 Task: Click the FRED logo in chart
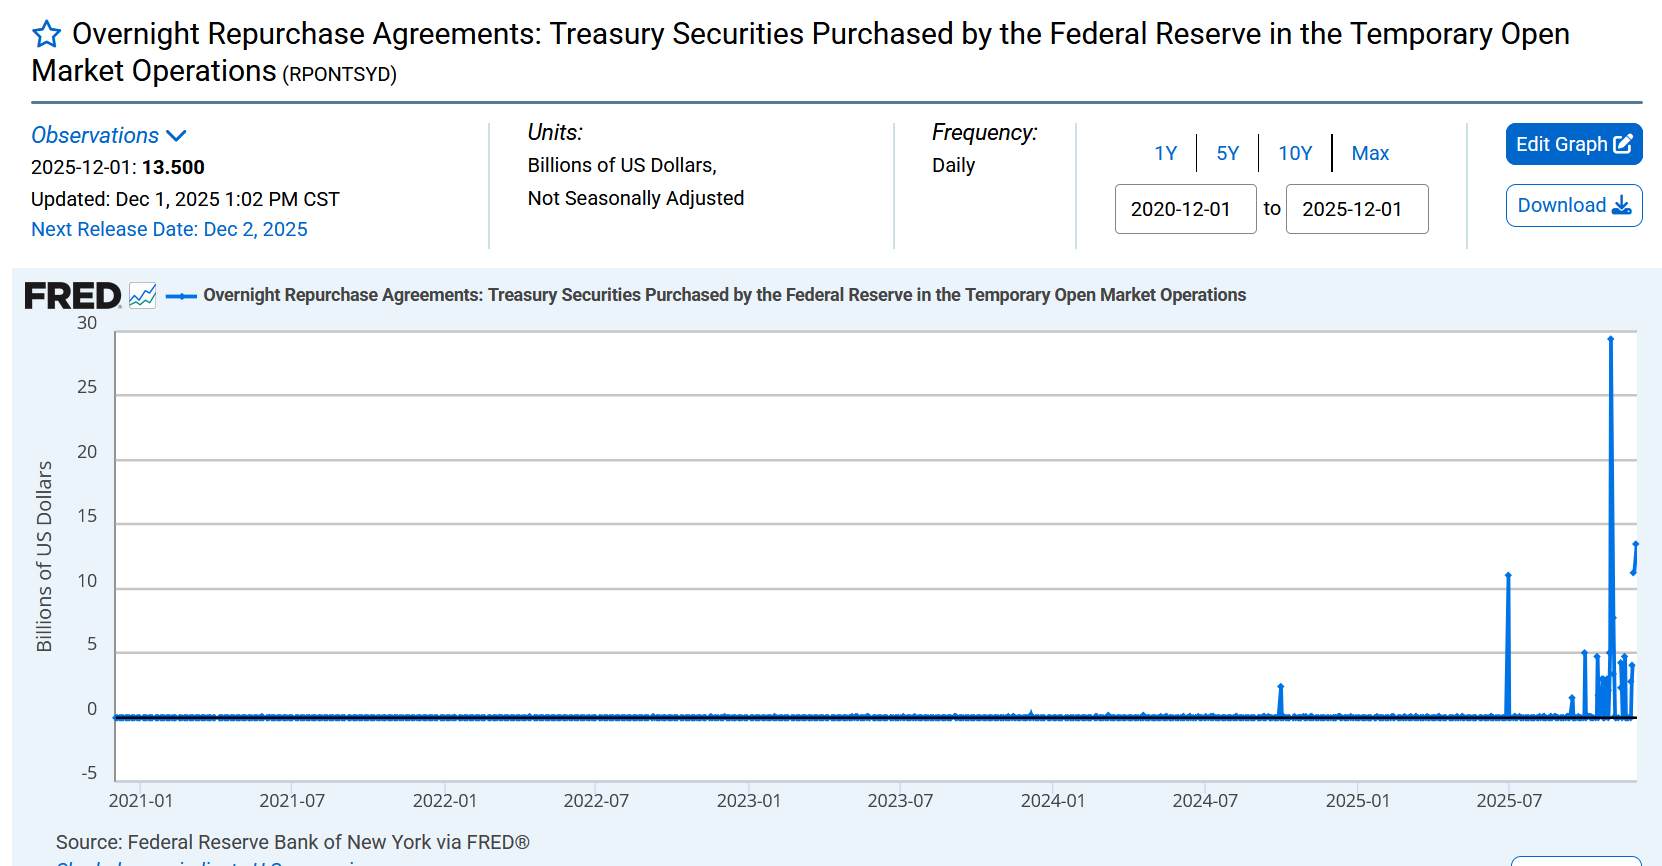click(x=72, y=296)
